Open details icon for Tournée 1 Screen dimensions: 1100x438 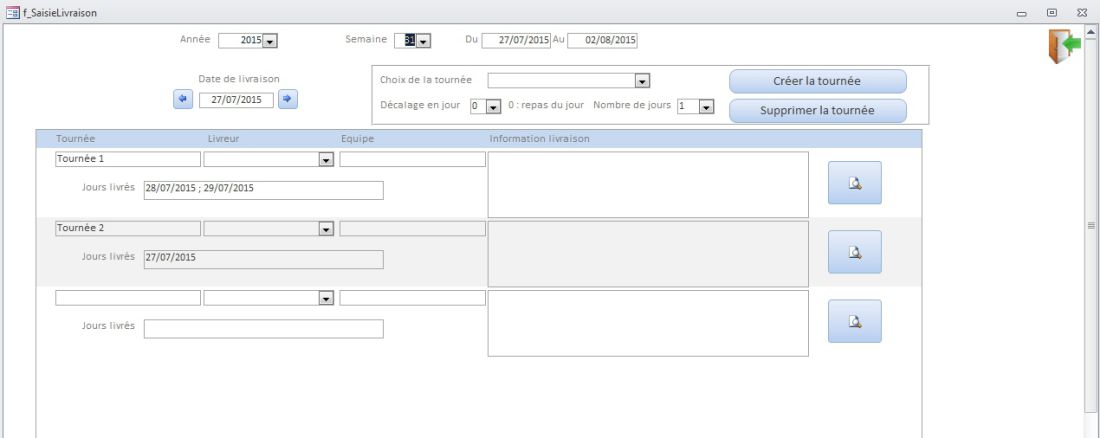point(854,183)
